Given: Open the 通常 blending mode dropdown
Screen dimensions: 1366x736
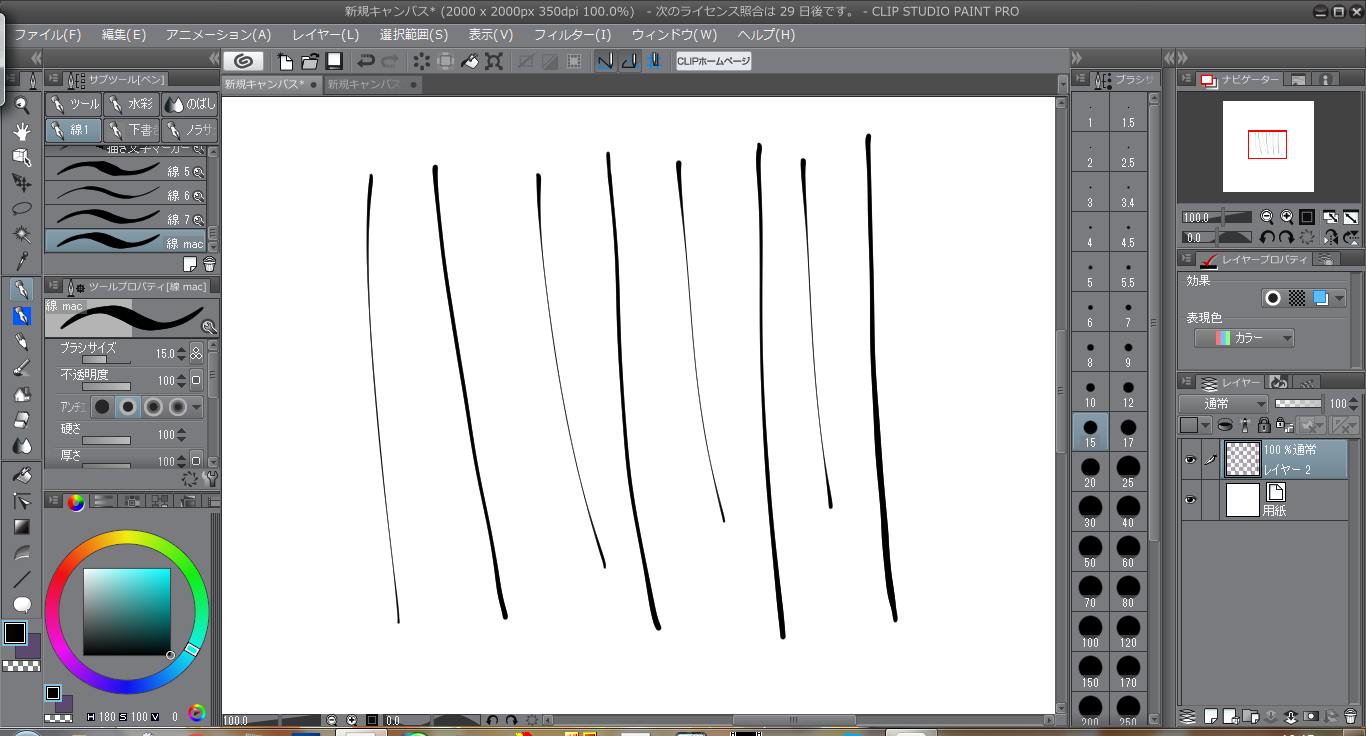Looking at the screenshot, I should (1223, 404).
